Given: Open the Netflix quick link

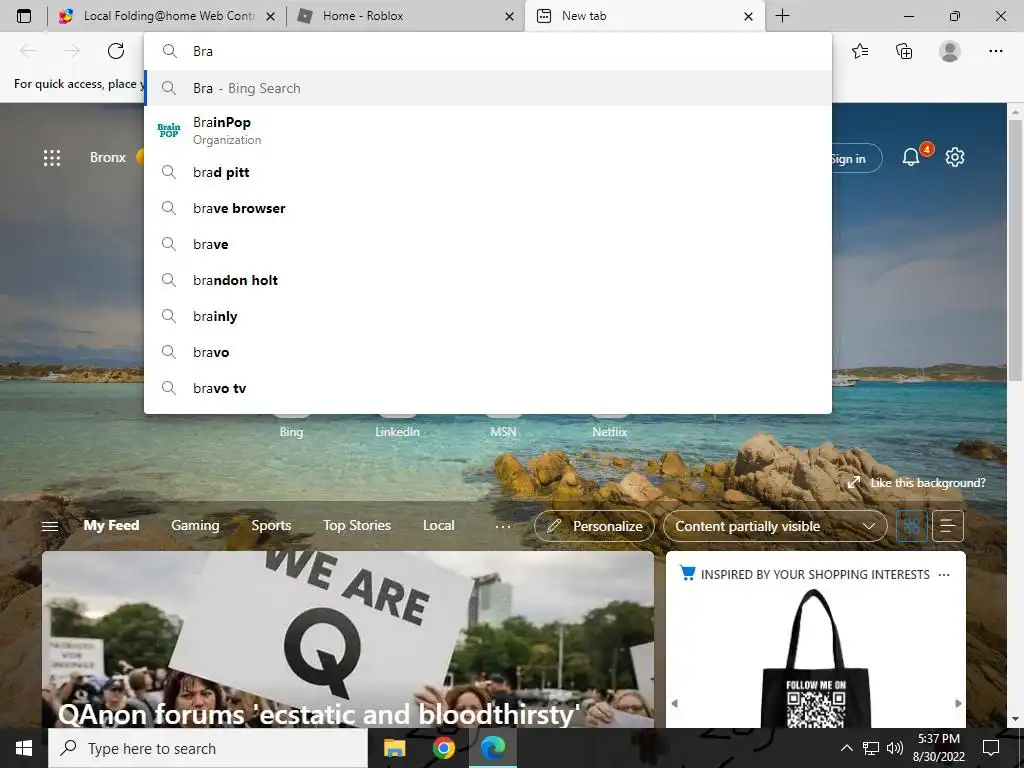Looking at the screenshot, I should pyautogui.click(x=609, y=432).
